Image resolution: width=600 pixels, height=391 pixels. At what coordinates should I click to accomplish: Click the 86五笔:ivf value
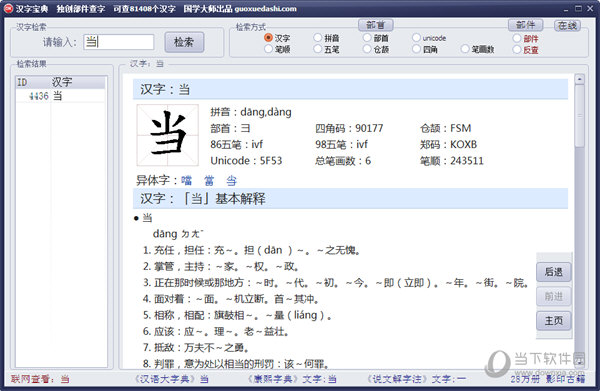236,144
